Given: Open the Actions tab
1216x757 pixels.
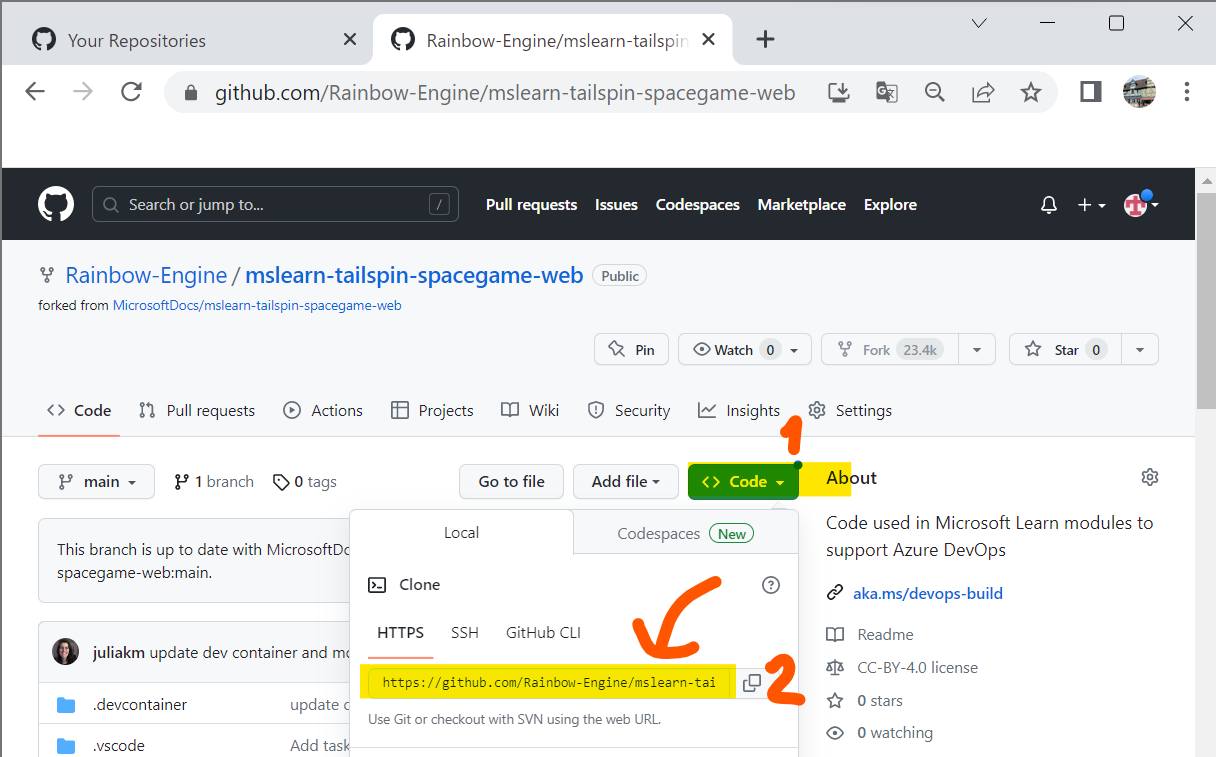Looking at the screenshot, I should coord(323,410).
